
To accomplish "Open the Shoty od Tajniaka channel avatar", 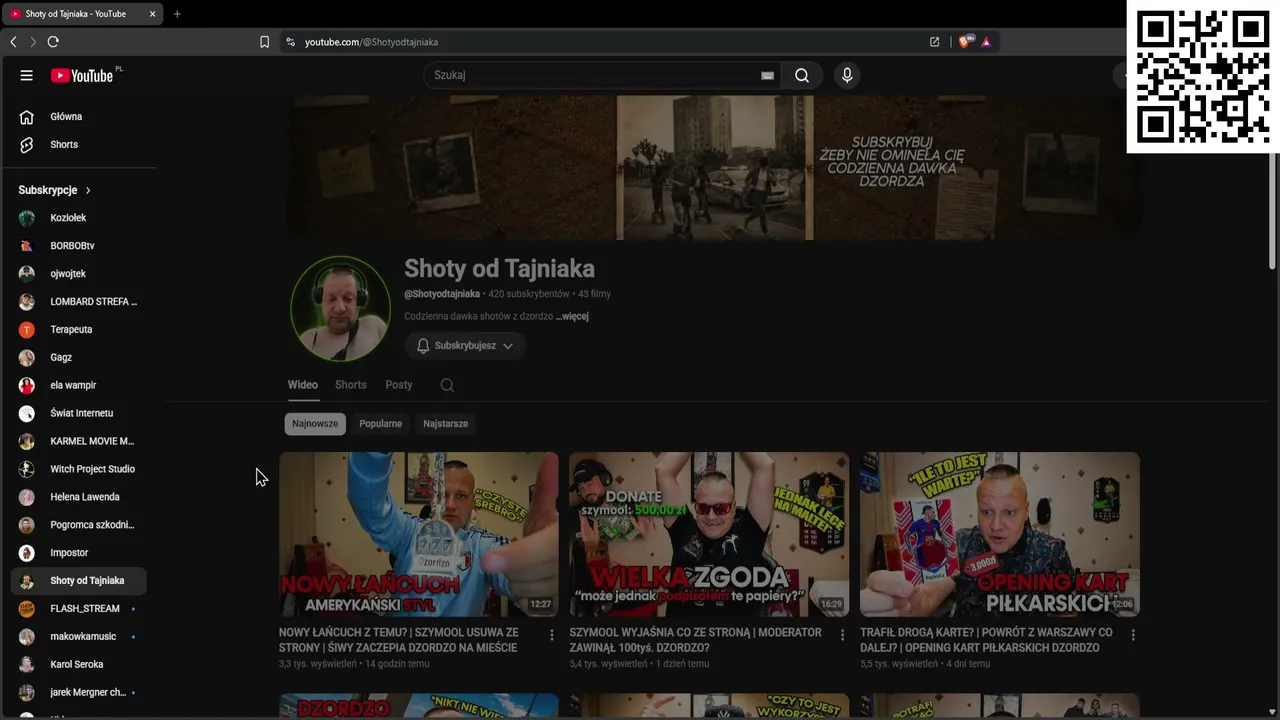I will tap(340, 308).
